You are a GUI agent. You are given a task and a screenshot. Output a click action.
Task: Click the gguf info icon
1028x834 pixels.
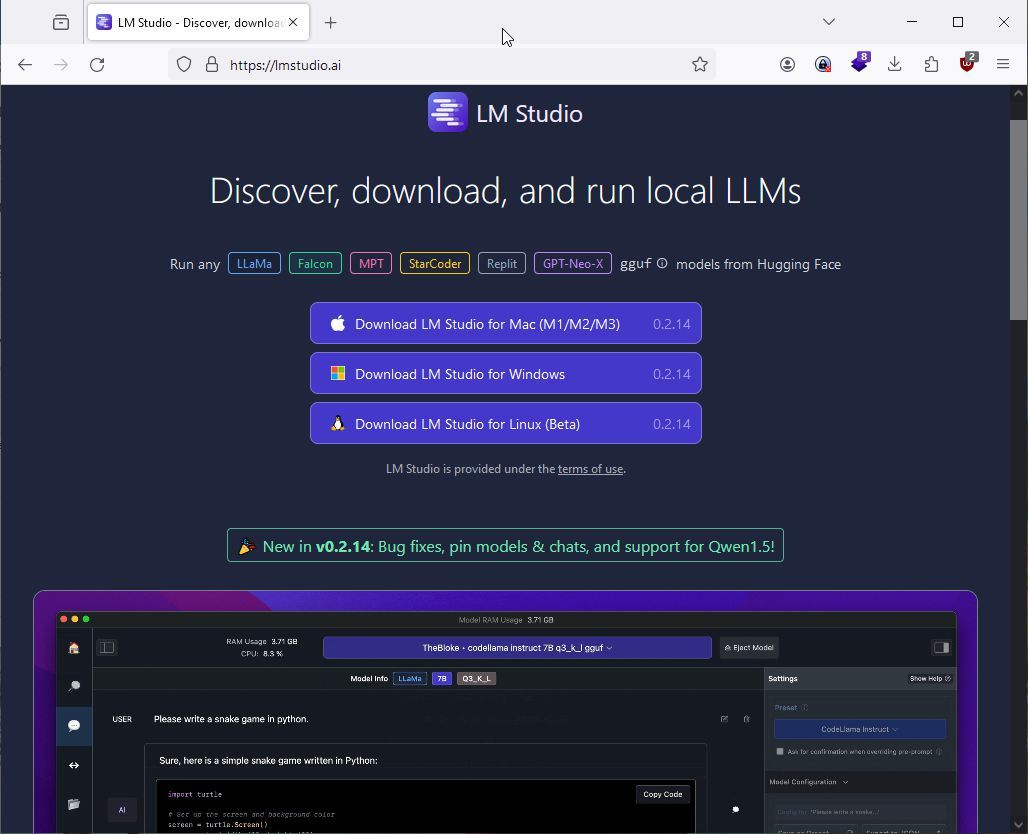point(662,264)
